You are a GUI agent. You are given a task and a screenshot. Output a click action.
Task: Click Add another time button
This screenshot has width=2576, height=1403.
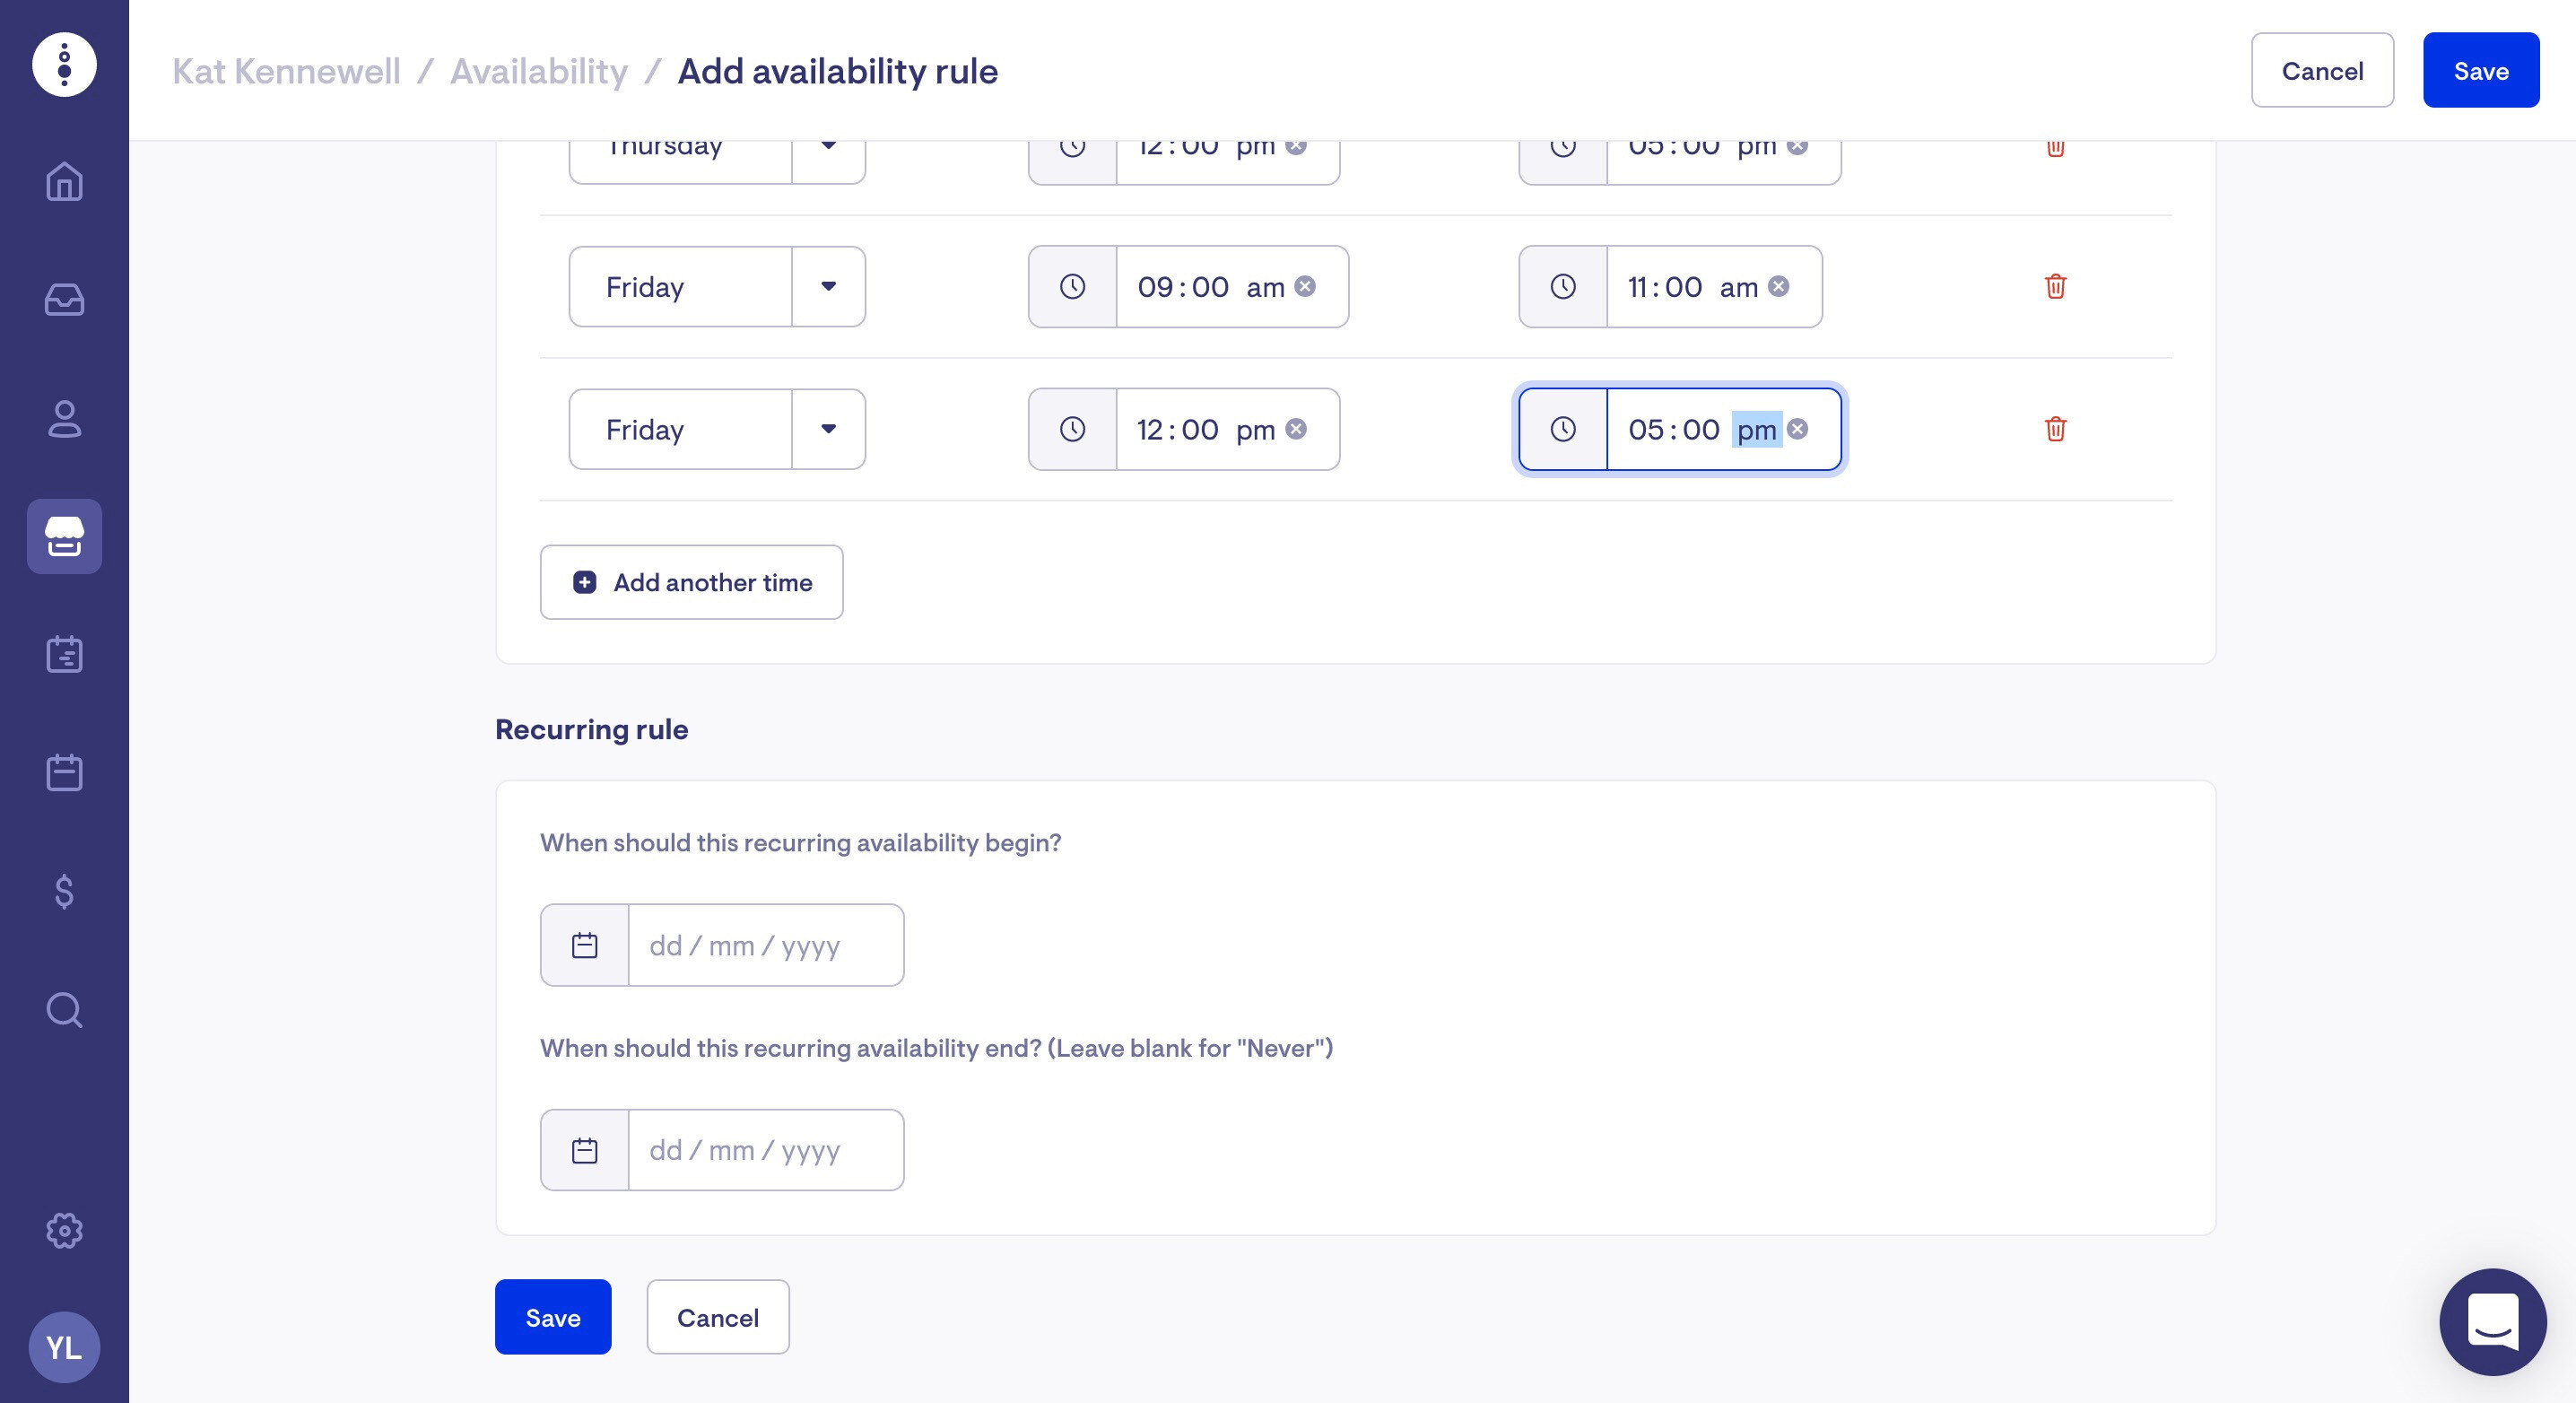click(691, 582)
